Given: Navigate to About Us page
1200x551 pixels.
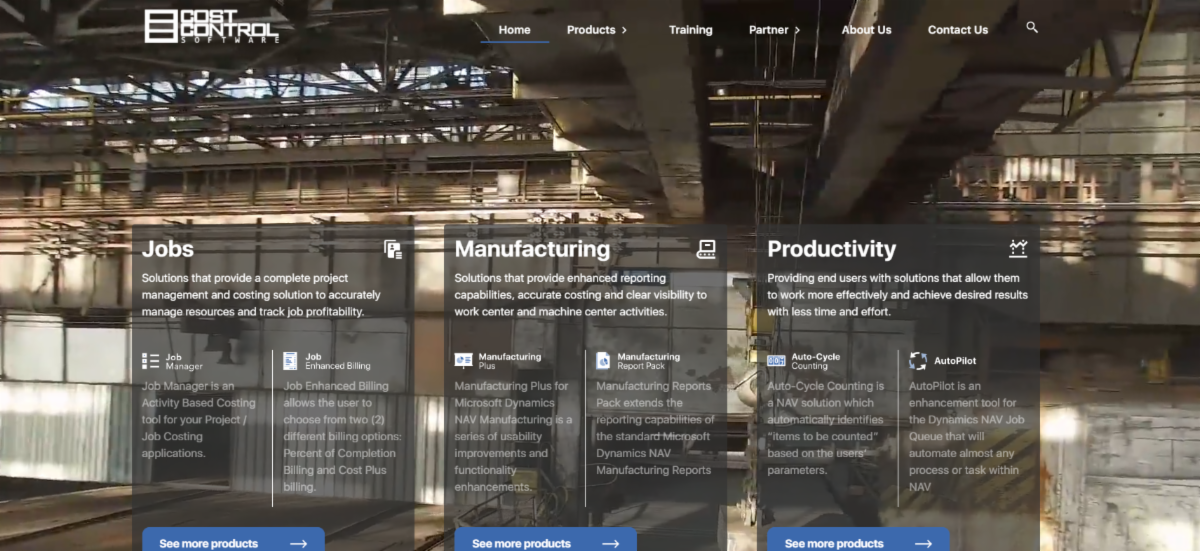Looking at the screenshot, I should tap(866, 30).
